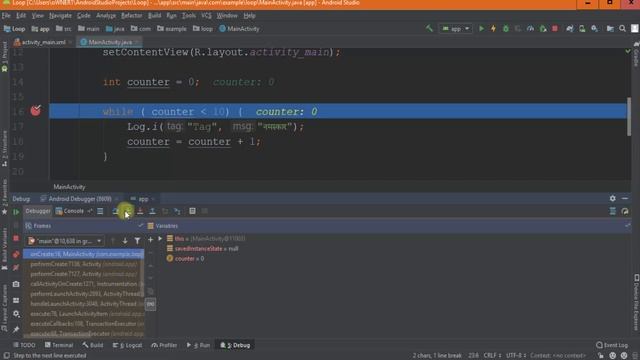Open the Navigate menu
The width and height of the screenshot is (640, 360).
(x=60, y=16)
